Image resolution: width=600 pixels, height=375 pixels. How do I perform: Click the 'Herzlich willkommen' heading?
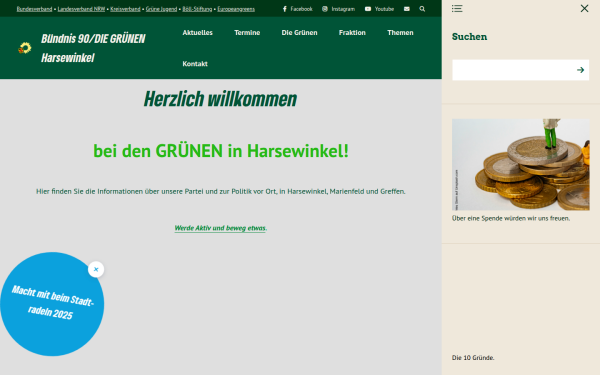pos(220,99)
